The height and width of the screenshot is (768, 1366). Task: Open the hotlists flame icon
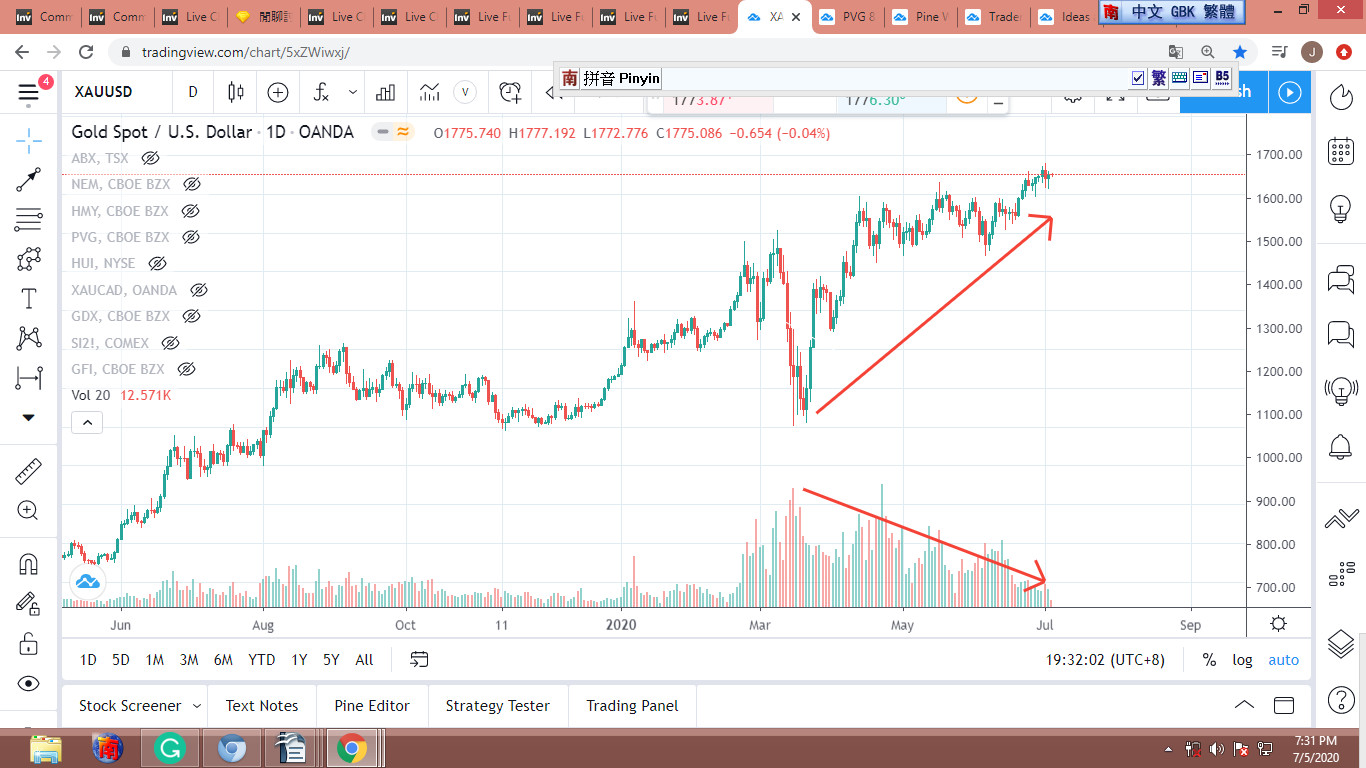click(1340, 96)
